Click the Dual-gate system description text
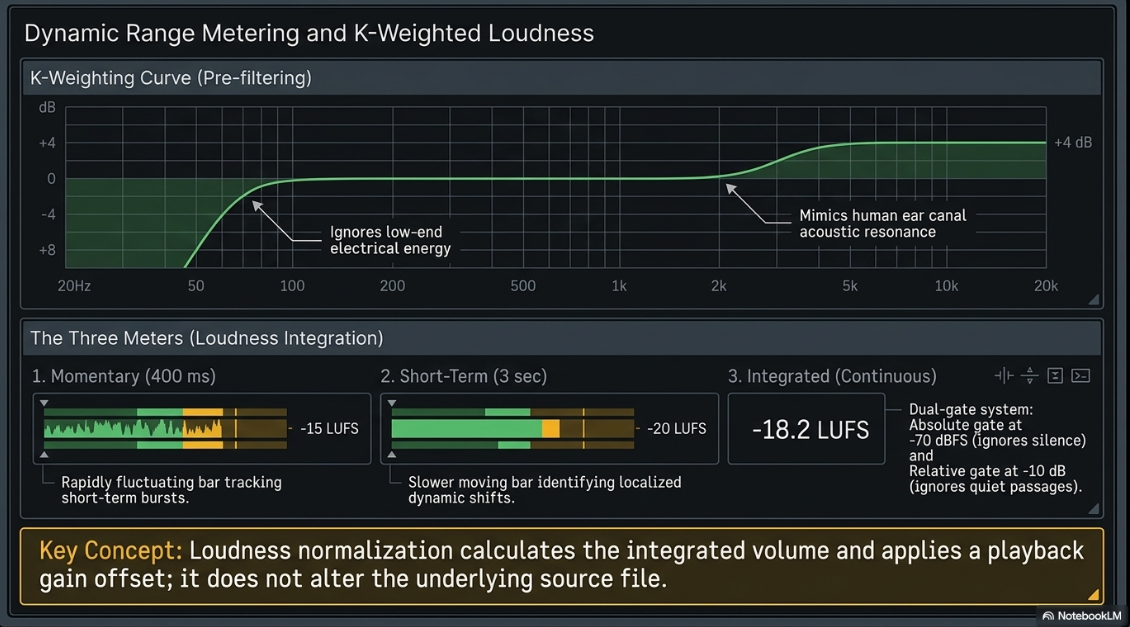This screenshot has width=1130, height=627. click(997, 448)
